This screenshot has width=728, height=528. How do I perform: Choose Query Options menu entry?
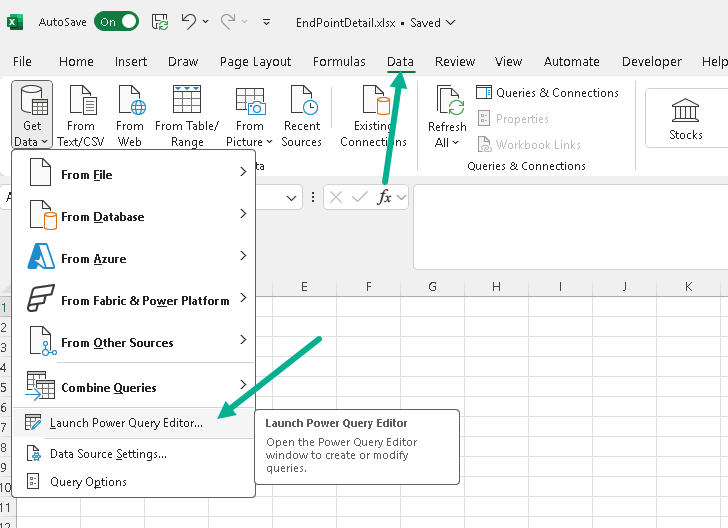[x=88, y=482]
